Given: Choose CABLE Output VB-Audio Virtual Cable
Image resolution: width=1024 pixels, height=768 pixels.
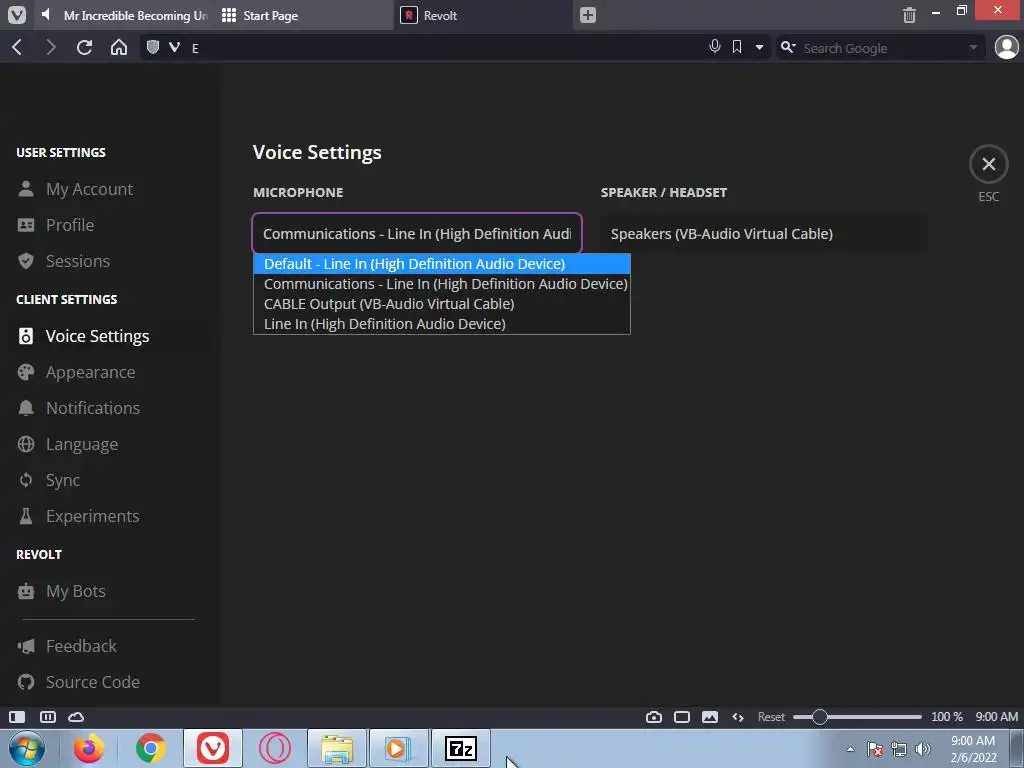Looking at the screenshot, I should (x=441, y=304).
